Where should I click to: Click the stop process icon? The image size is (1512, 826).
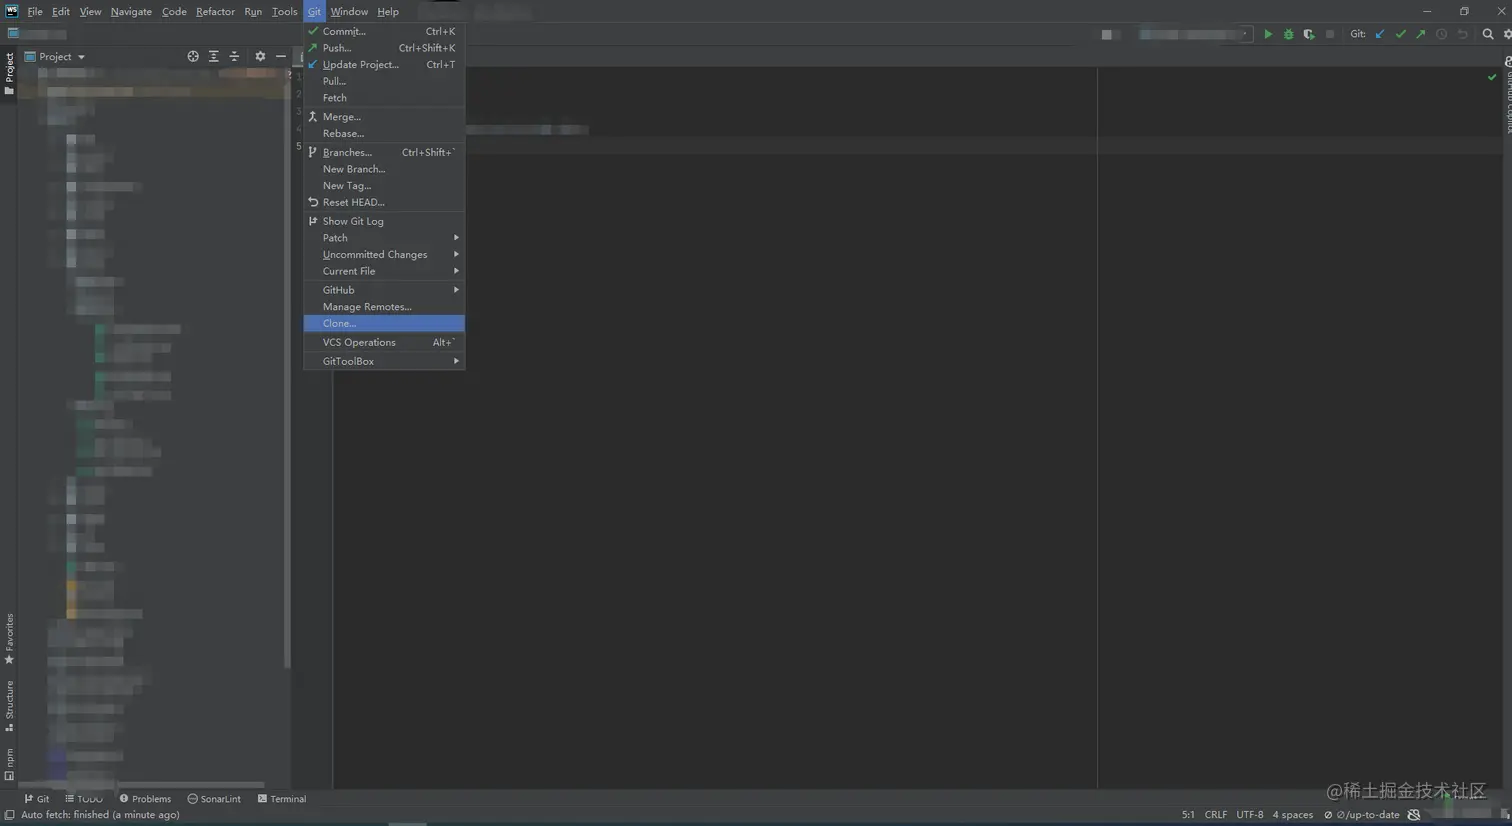[x=1330, y=34]
